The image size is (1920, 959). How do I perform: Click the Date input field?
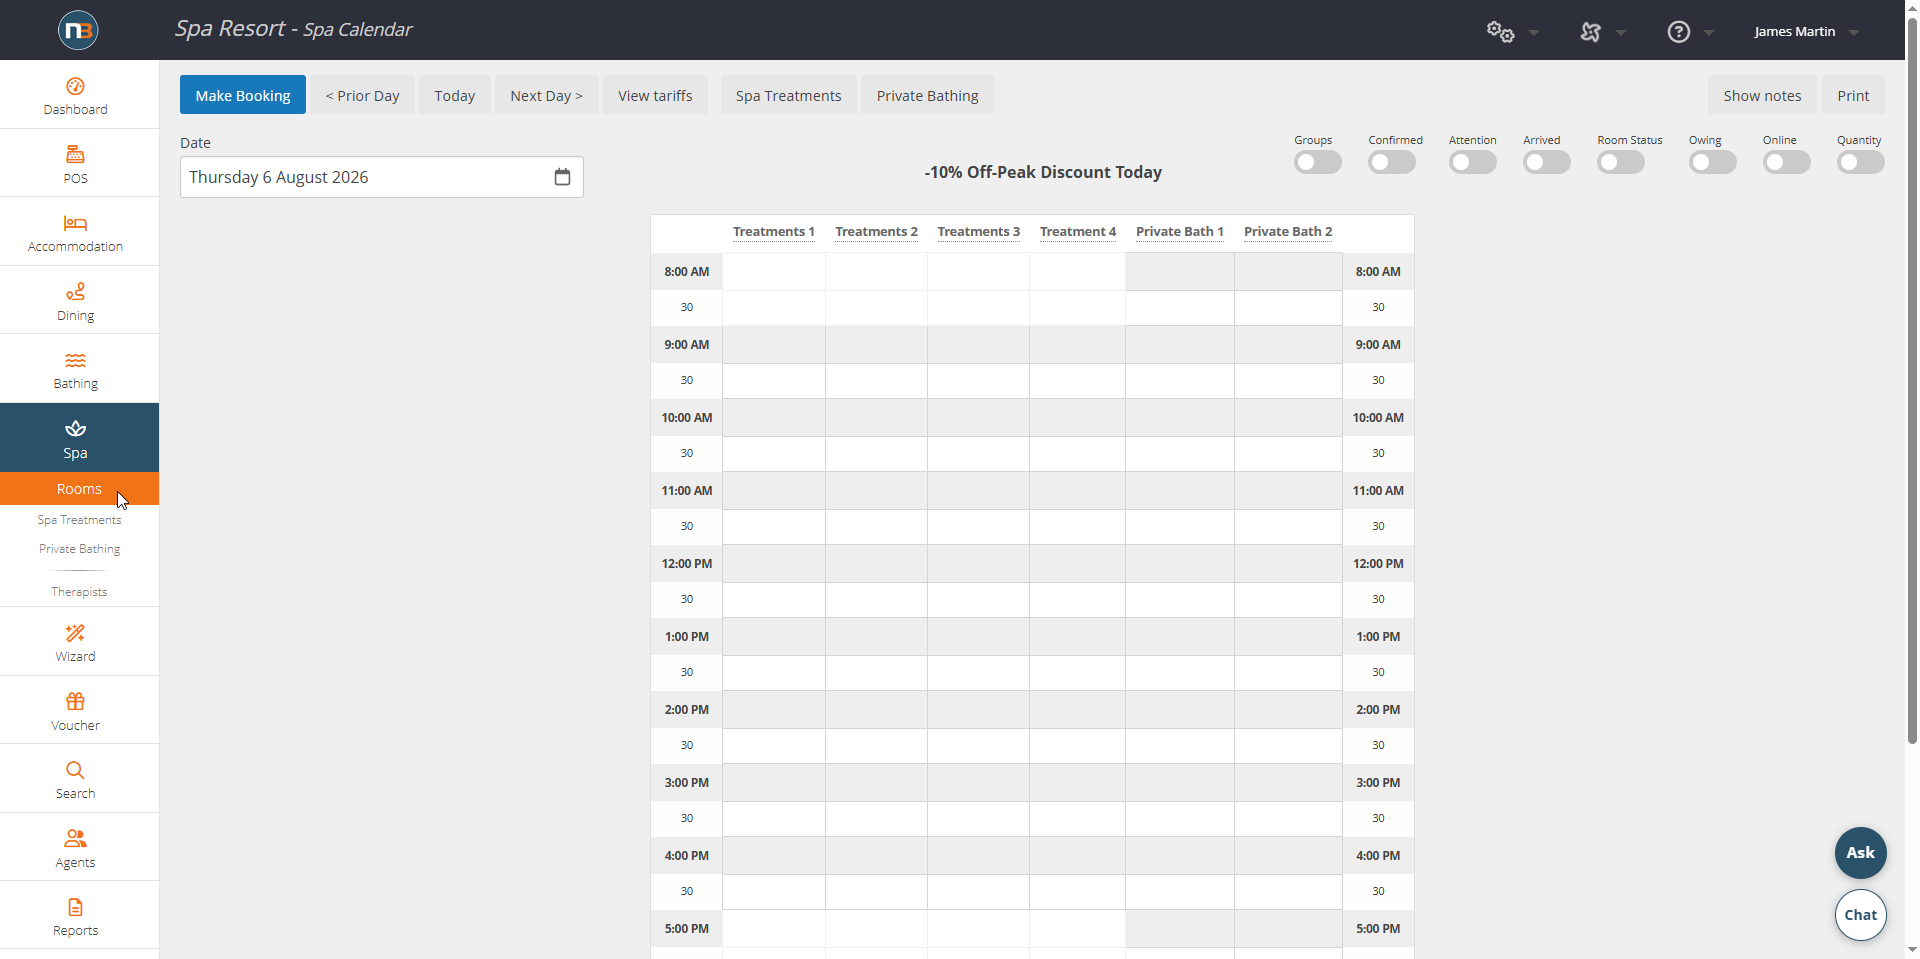[x=381, y=177]
